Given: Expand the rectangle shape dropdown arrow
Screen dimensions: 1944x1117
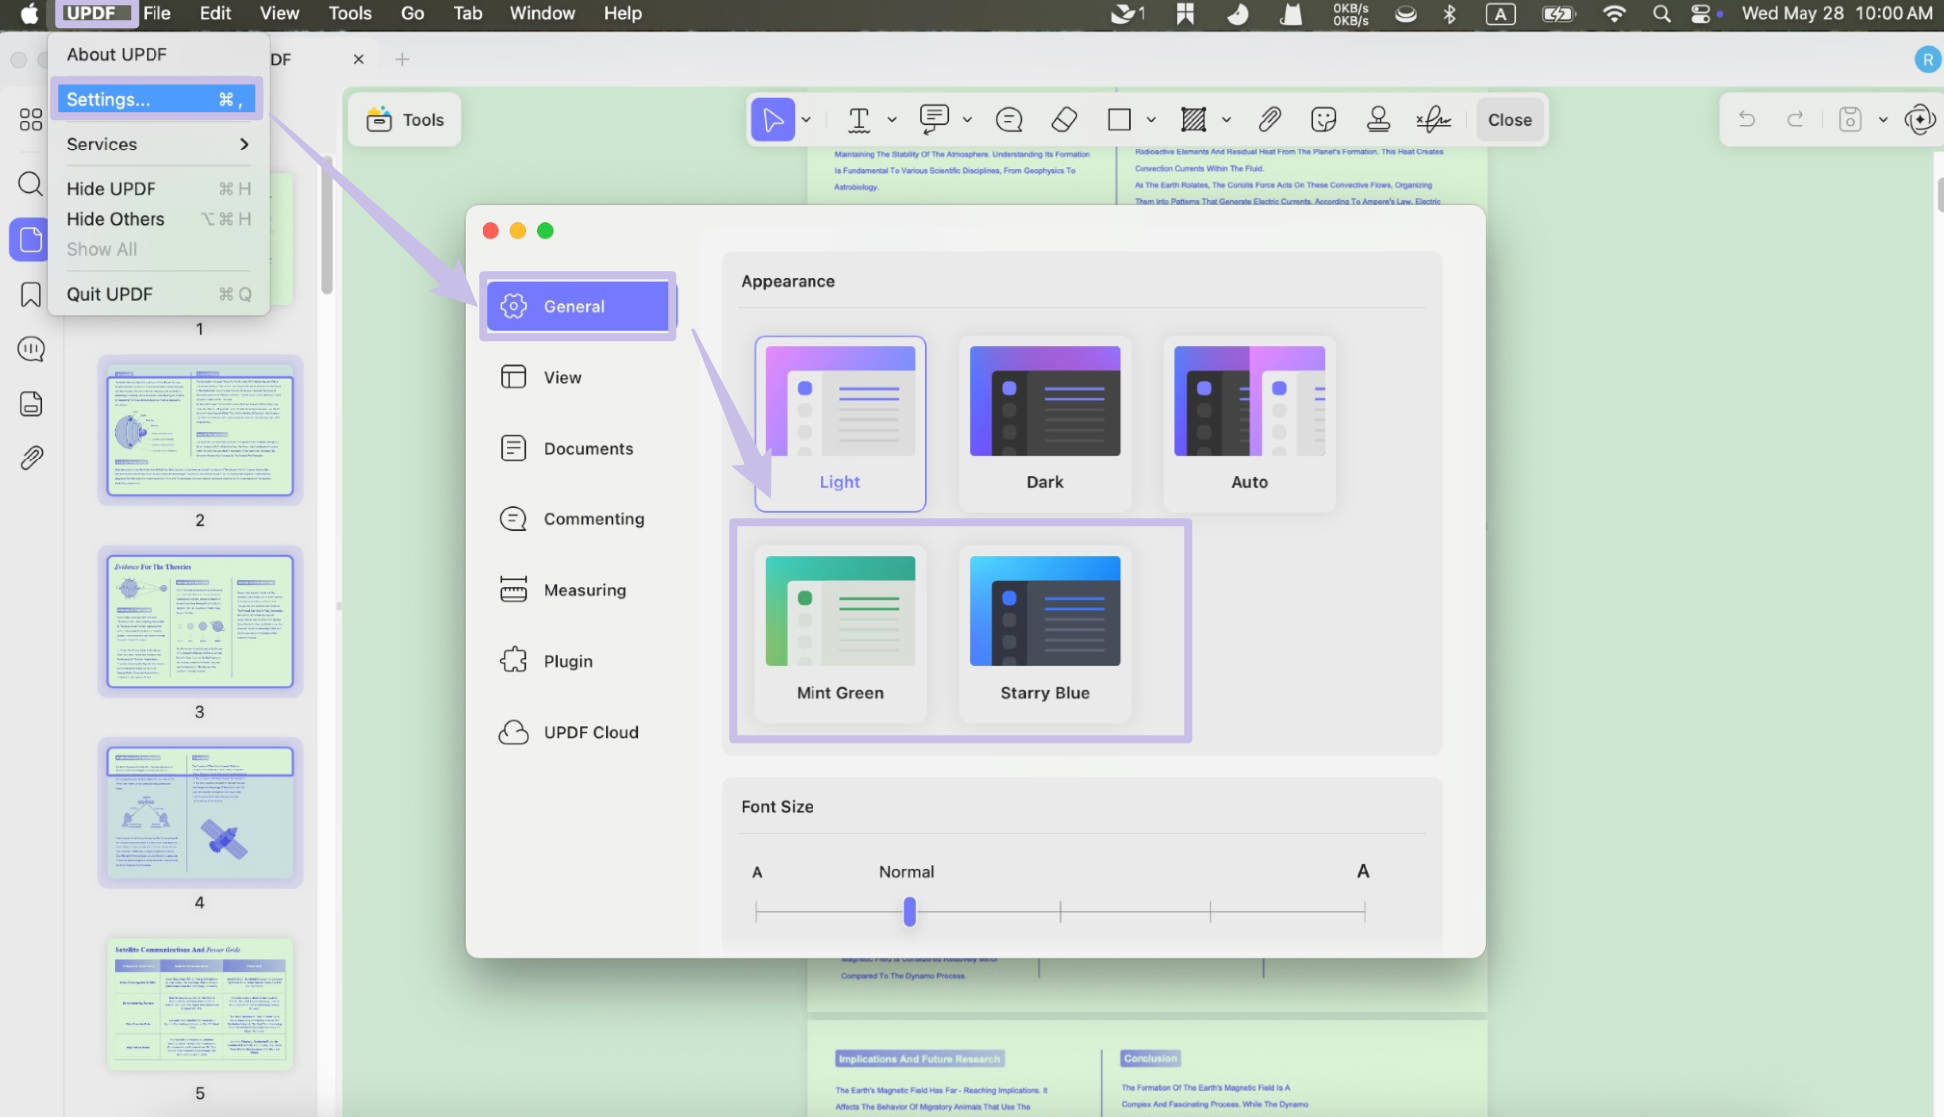Looking at the screenshot, I should 1151,120.
